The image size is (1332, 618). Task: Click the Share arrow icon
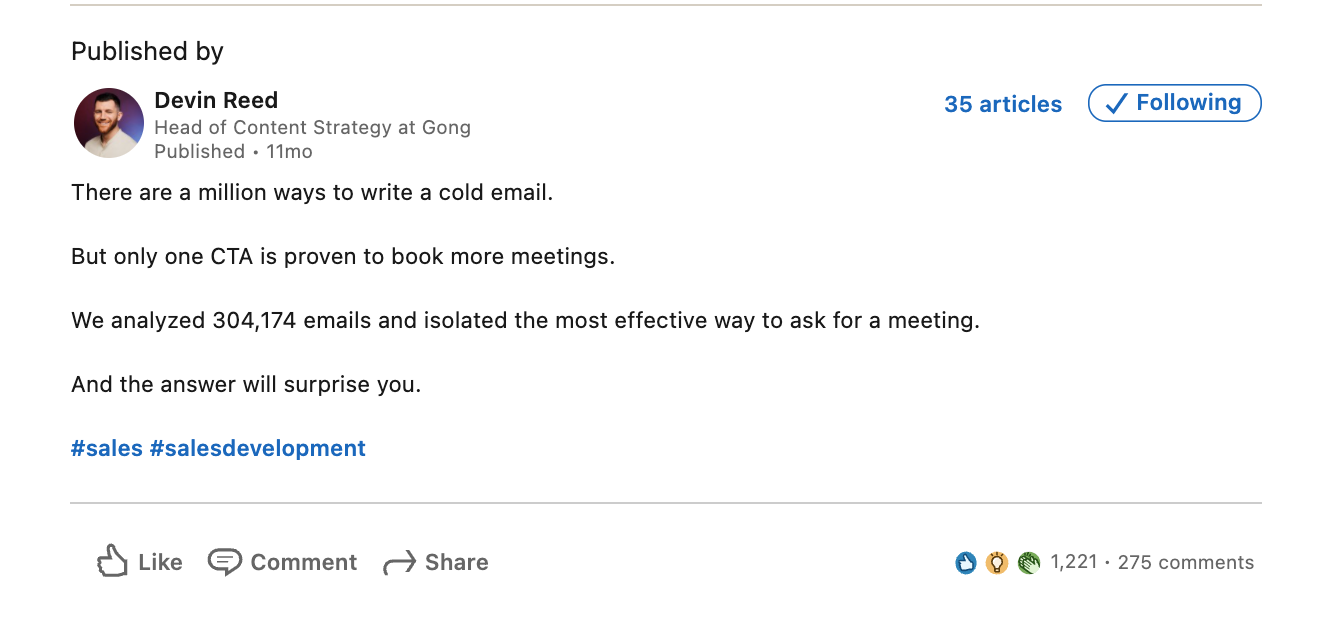pyautogui.click(x=399, y=563)
